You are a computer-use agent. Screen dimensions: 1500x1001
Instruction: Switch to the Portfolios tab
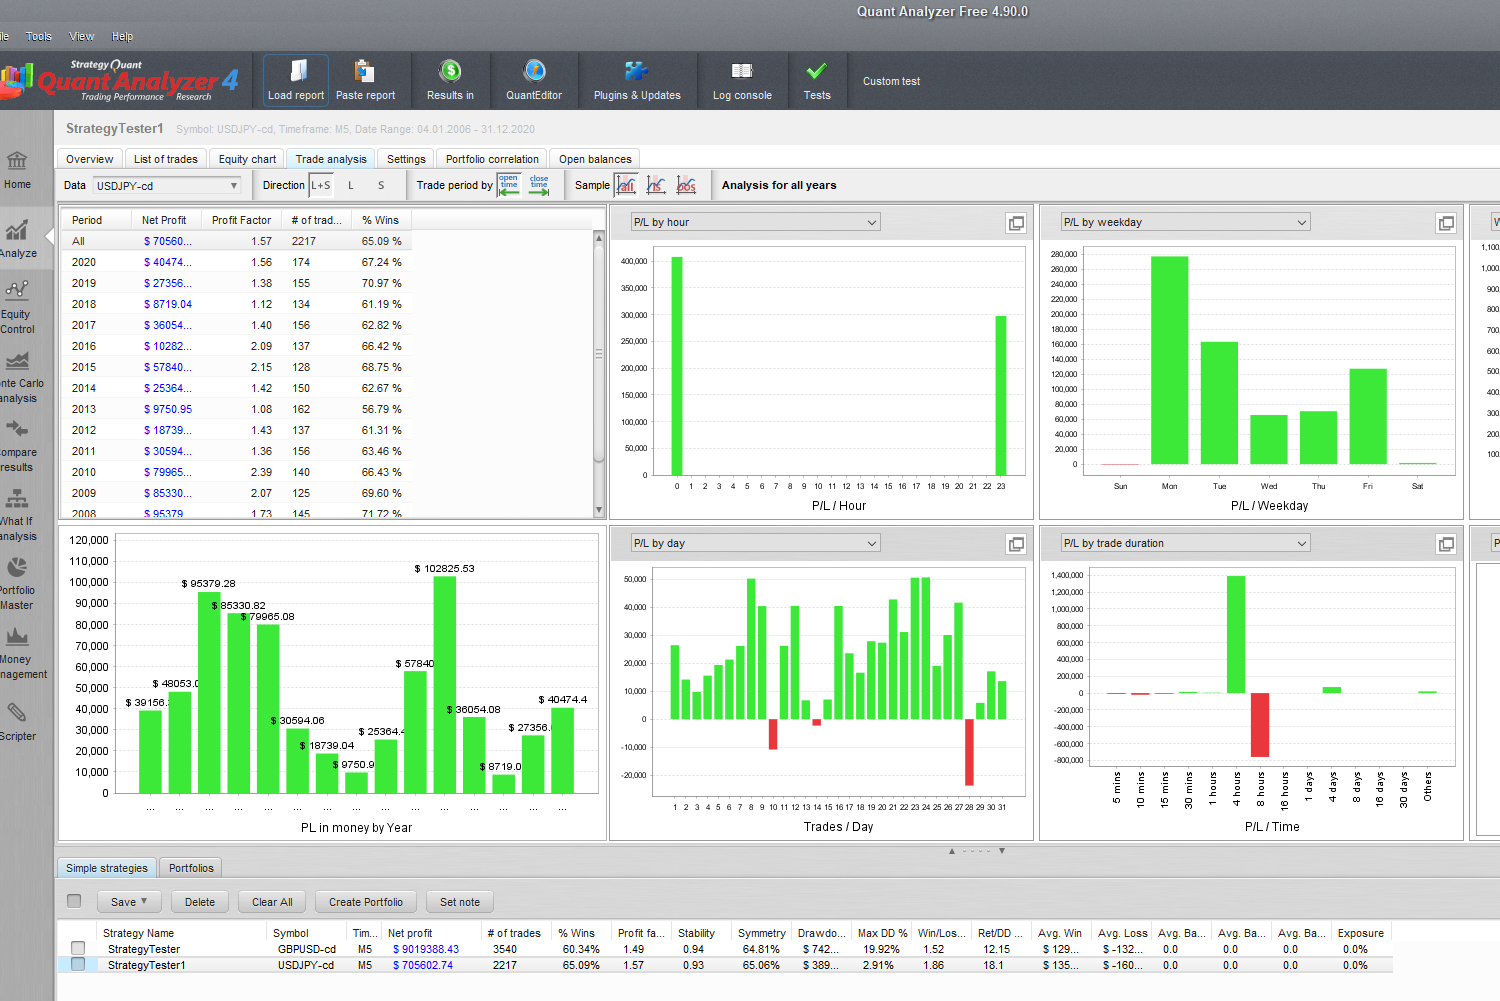[191, 868]
